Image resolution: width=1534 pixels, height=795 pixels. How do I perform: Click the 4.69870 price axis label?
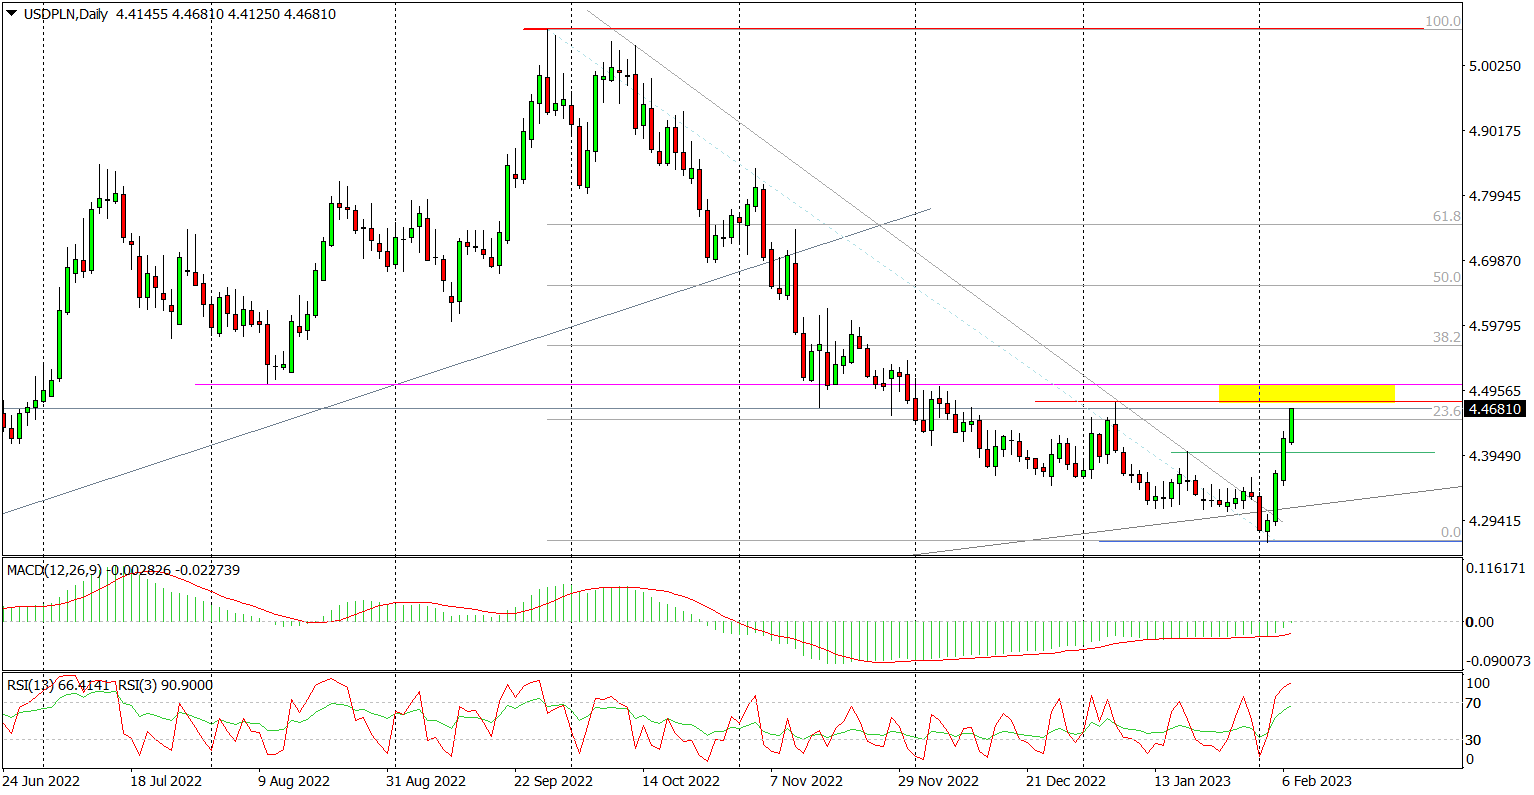(x=1495, y=261)
